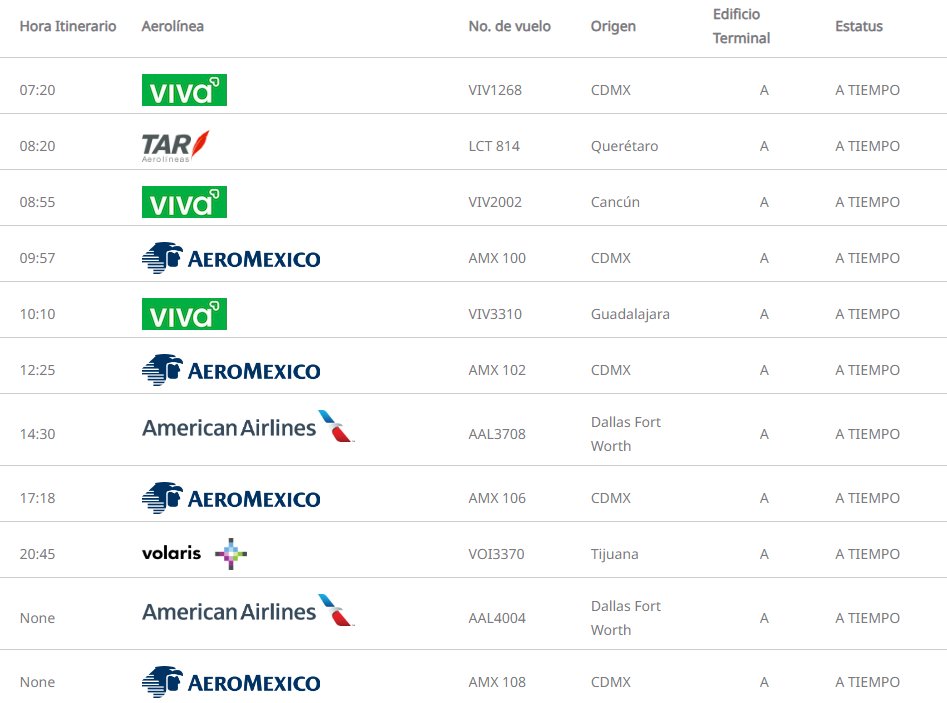Select flight number VOI3370

coord(496,554)
